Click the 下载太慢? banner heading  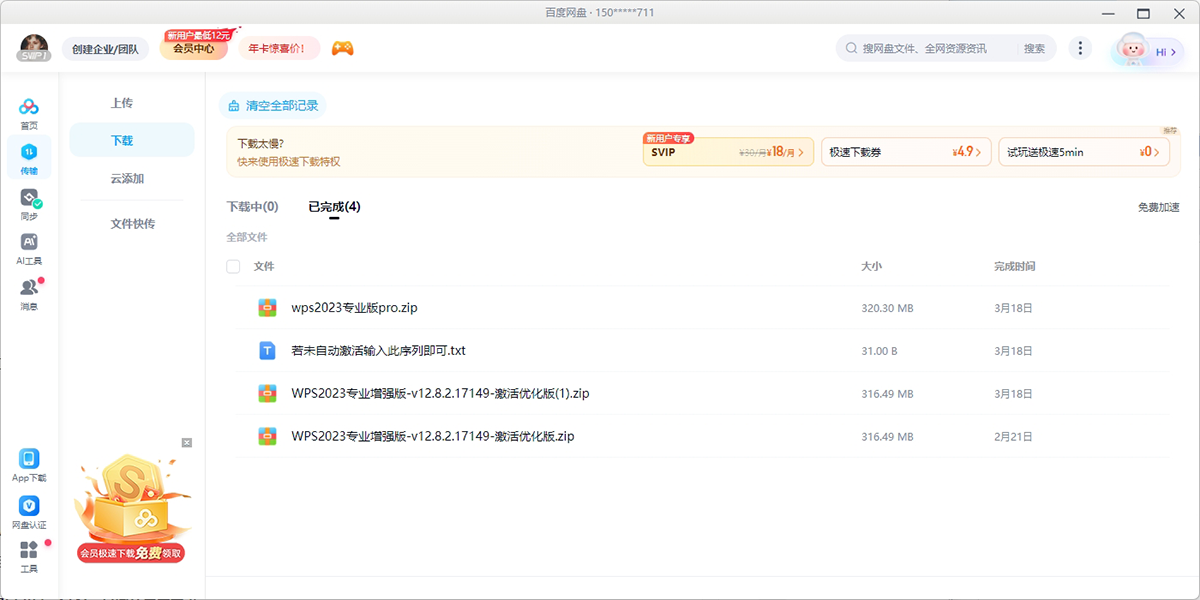pos(260,143)
